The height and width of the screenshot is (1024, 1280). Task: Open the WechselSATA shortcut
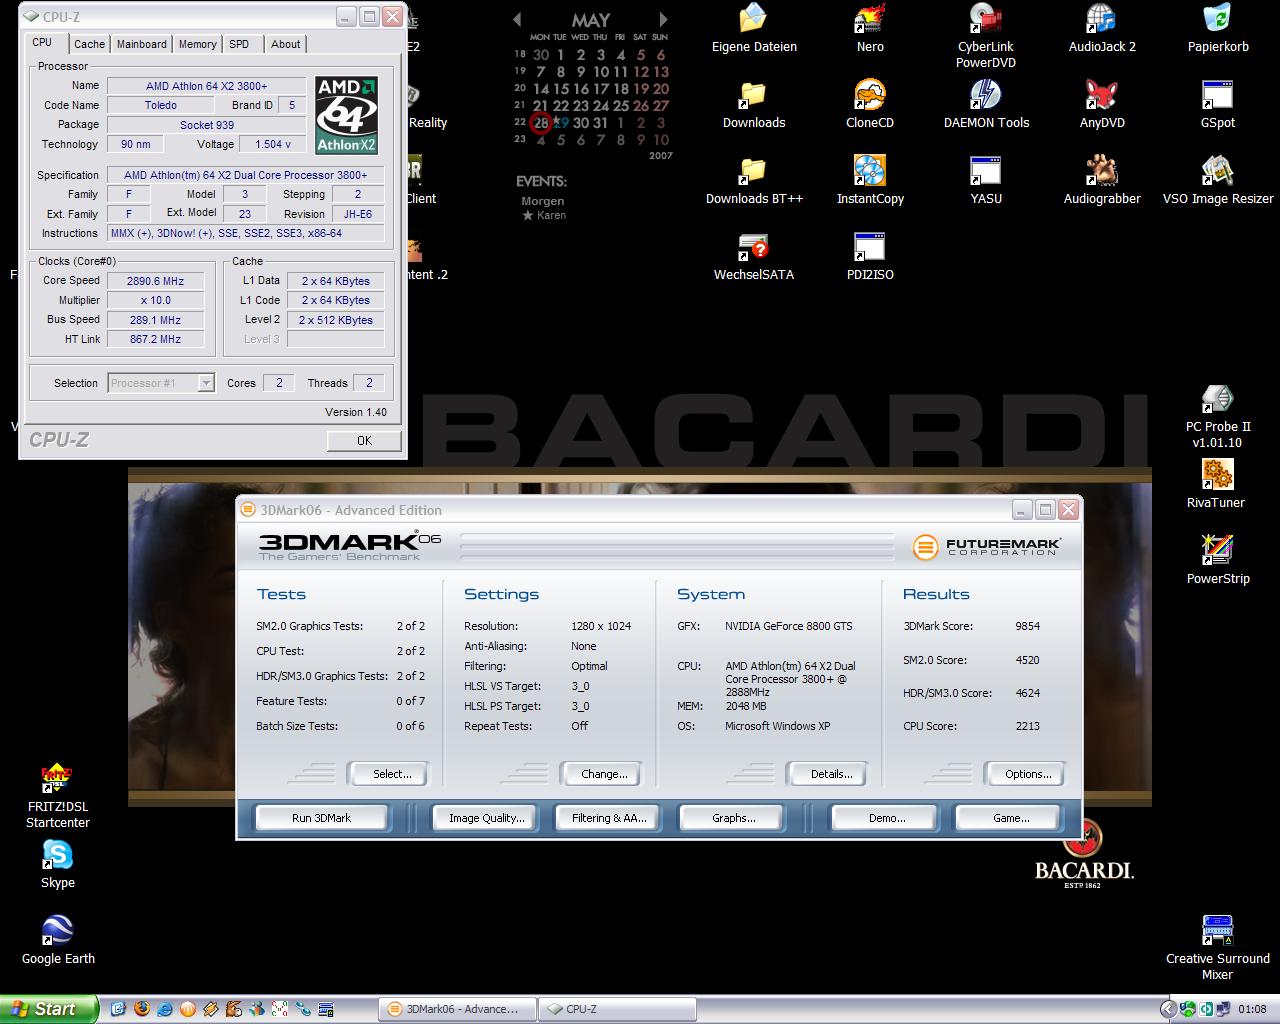click(x=754, y=257)
